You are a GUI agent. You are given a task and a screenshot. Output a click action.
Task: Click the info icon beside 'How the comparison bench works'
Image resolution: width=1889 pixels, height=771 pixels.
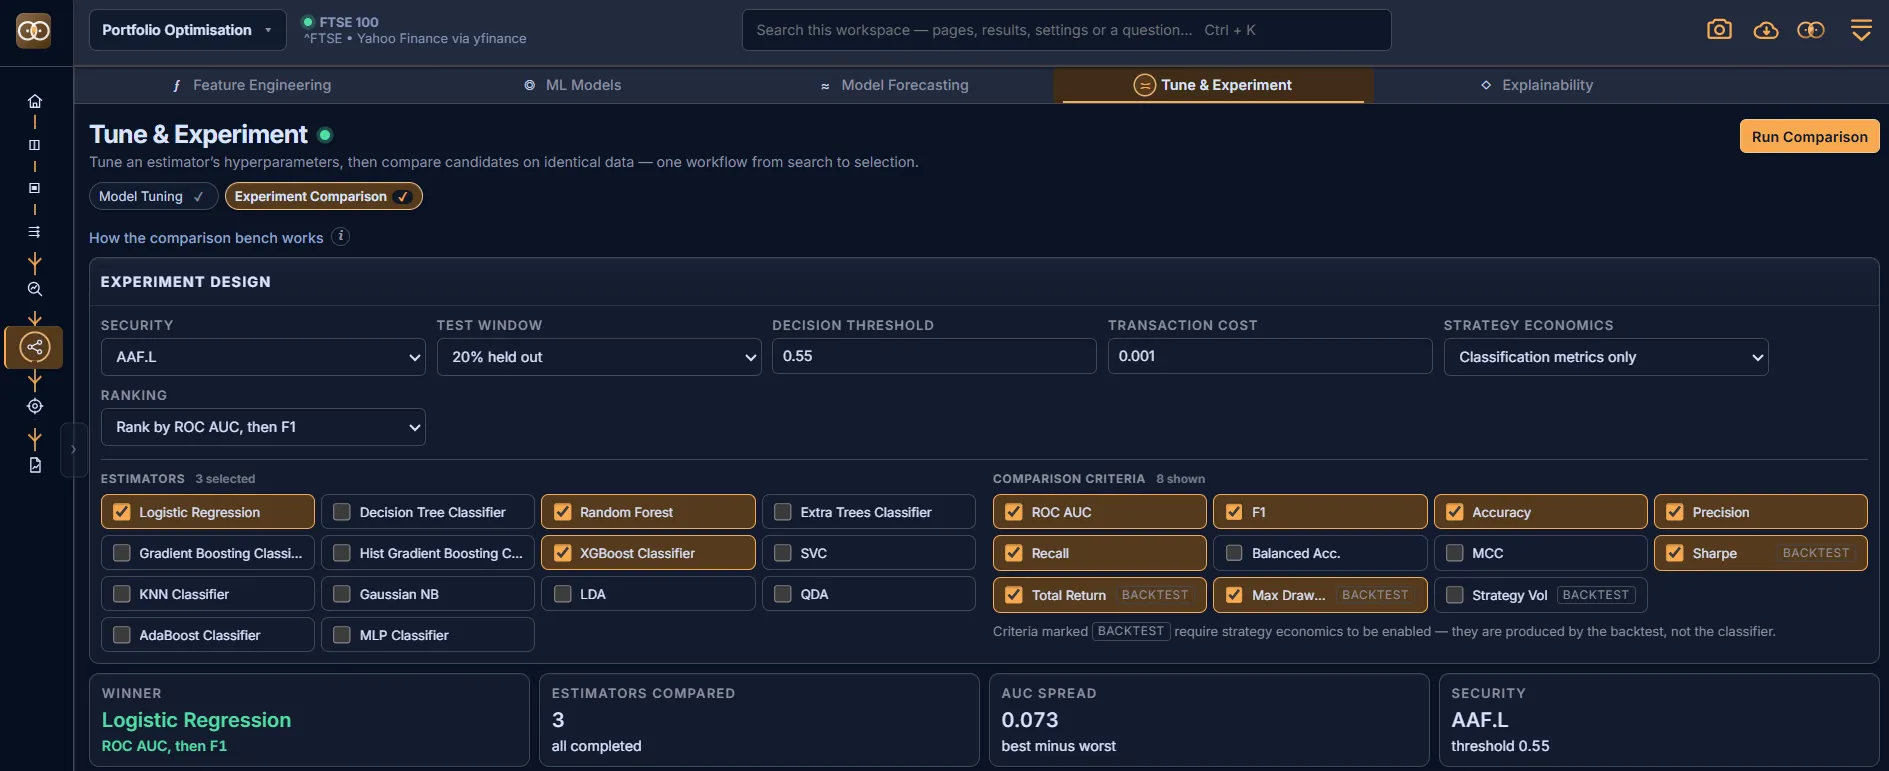point(341,237)
